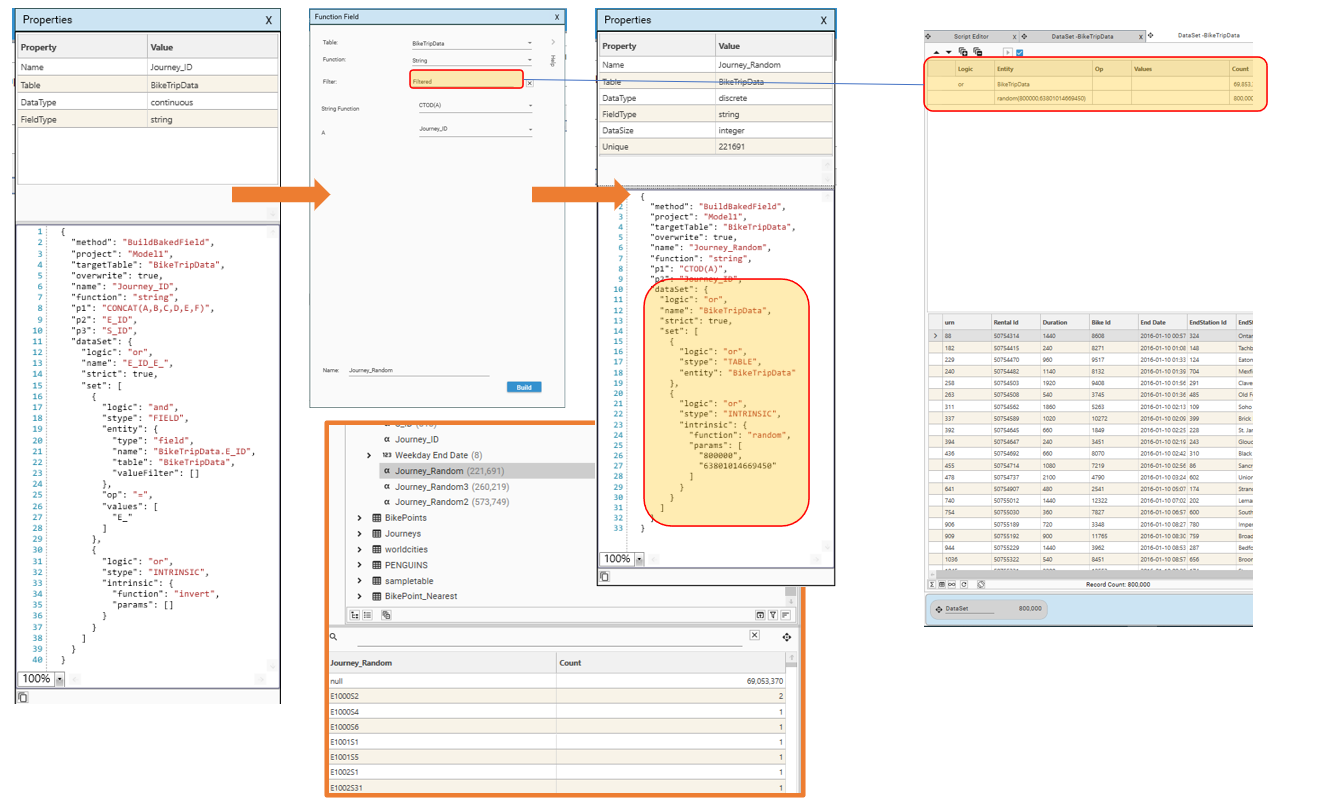Expand the worldcities table node

[360, 549]
